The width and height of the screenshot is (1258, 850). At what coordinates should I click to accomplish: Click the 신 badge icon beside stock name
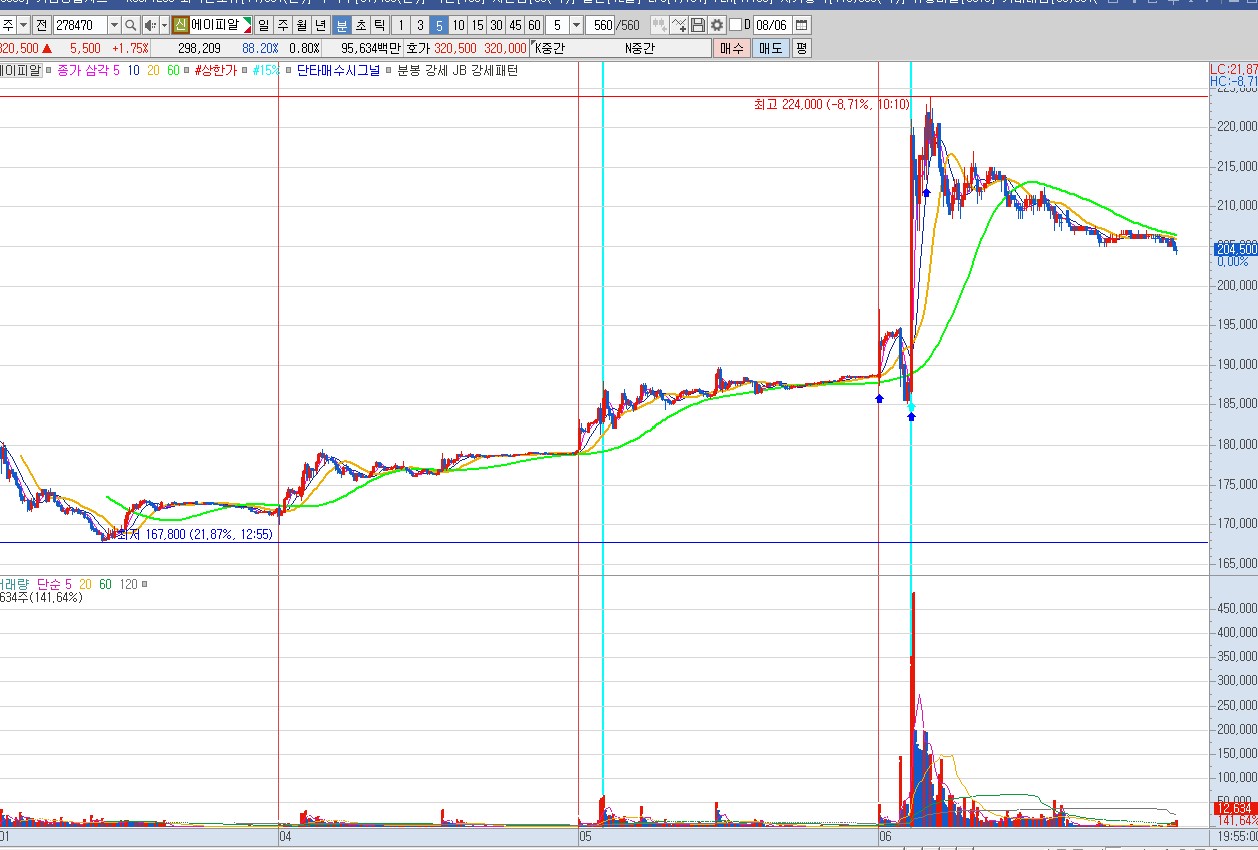[x=181, y=25]
